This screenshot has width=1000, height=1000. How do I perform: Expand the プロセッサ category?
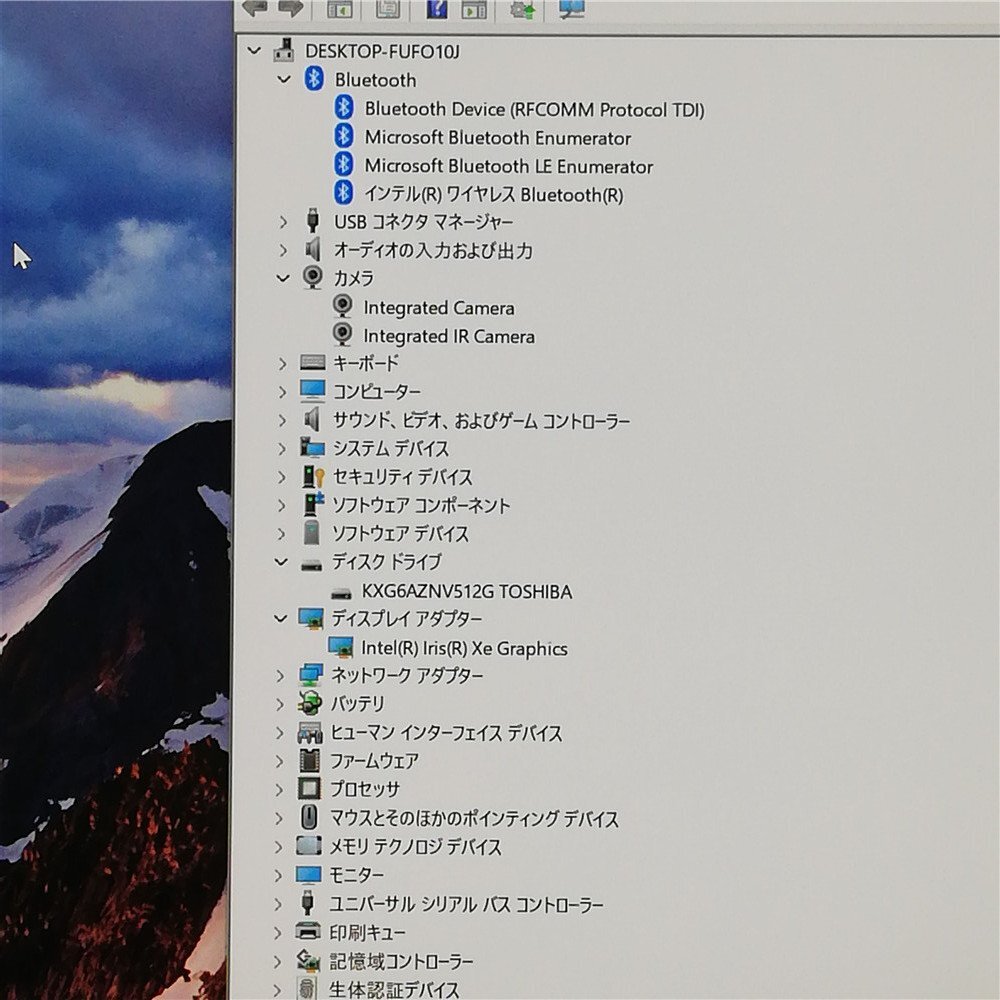(x=279, y=790)
